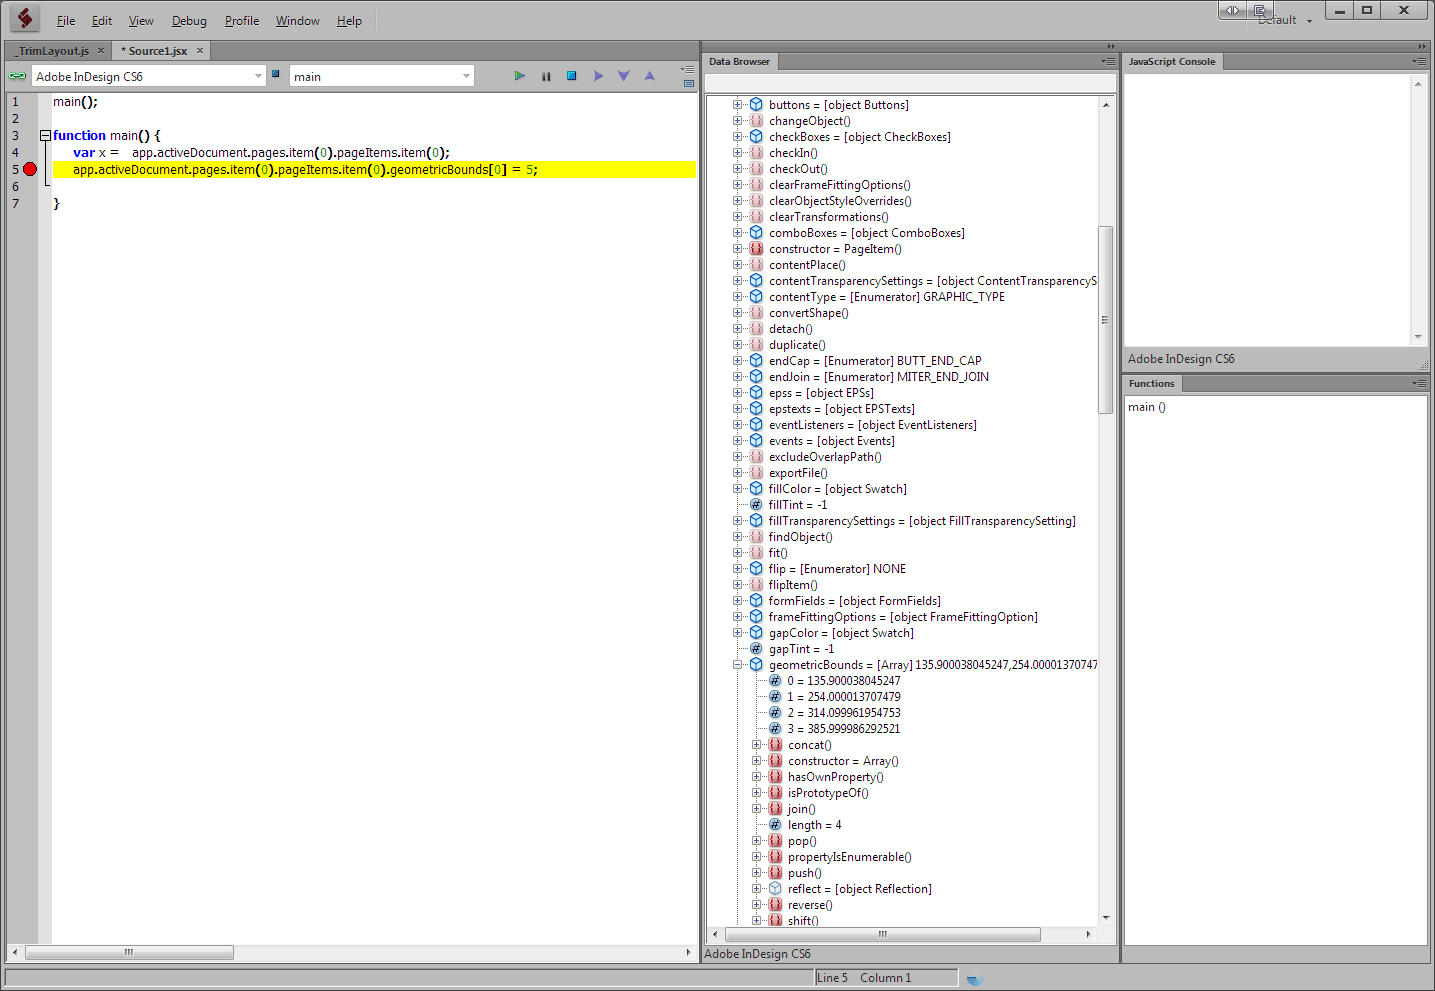This screenshot has height=991, width=1435.
Task: Open the Profile menu
Action: (x=242, y=20)
